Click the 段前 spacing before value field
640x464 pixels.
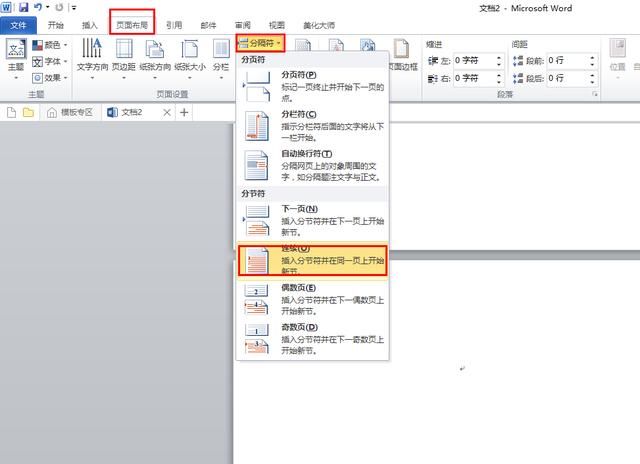pos(568,60)
